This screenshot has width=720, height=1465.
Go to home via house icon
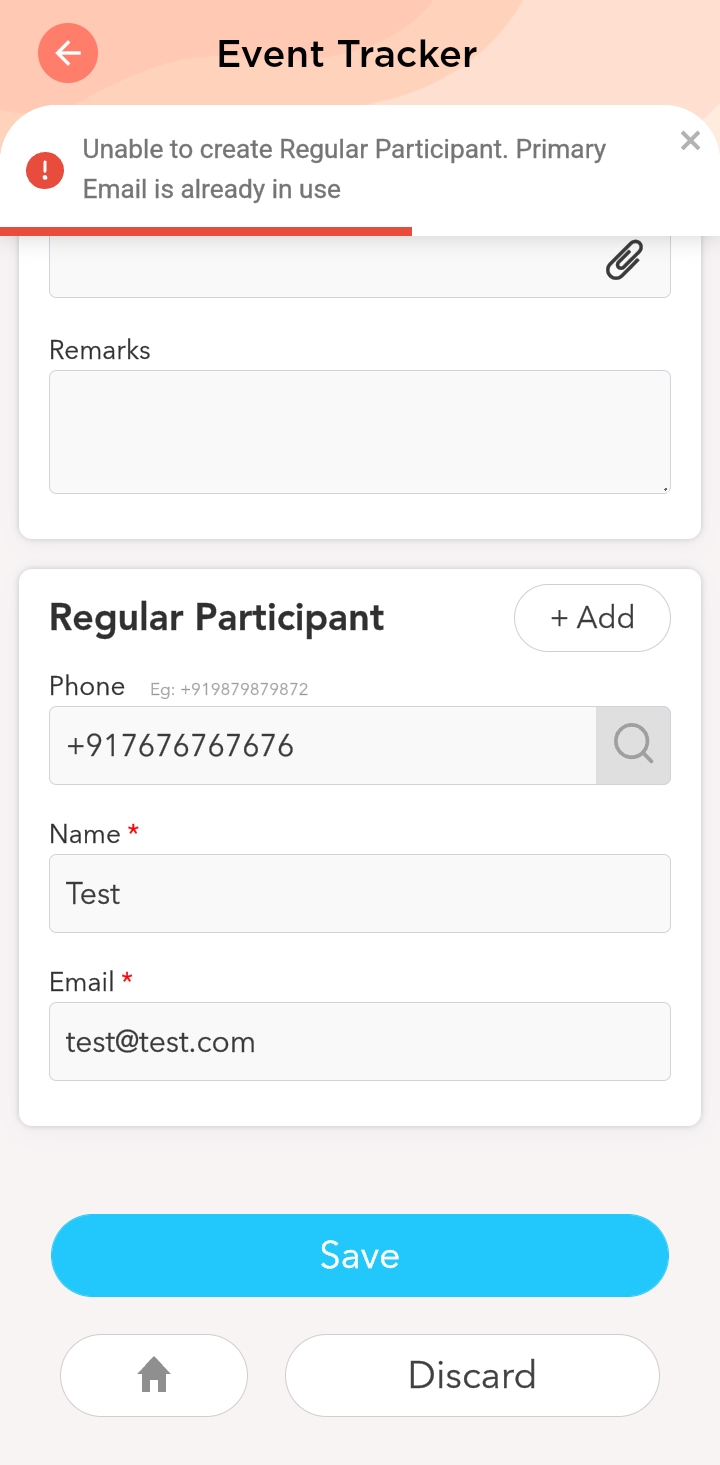(154, 1375)
